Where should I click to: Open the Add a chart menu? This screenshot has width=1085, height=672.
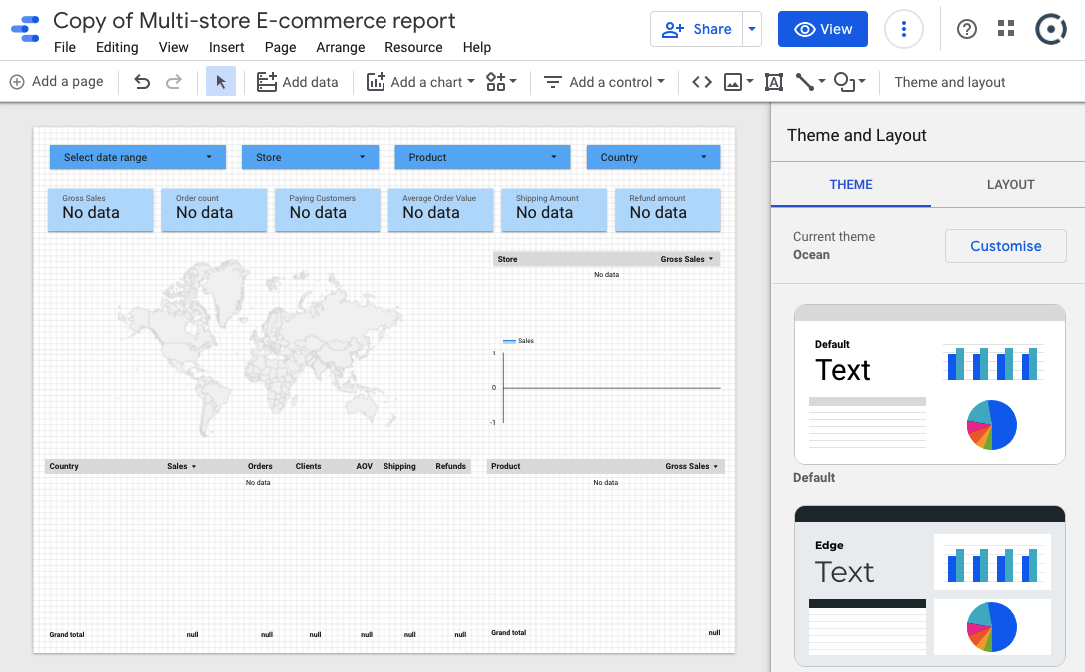(420, 82)
